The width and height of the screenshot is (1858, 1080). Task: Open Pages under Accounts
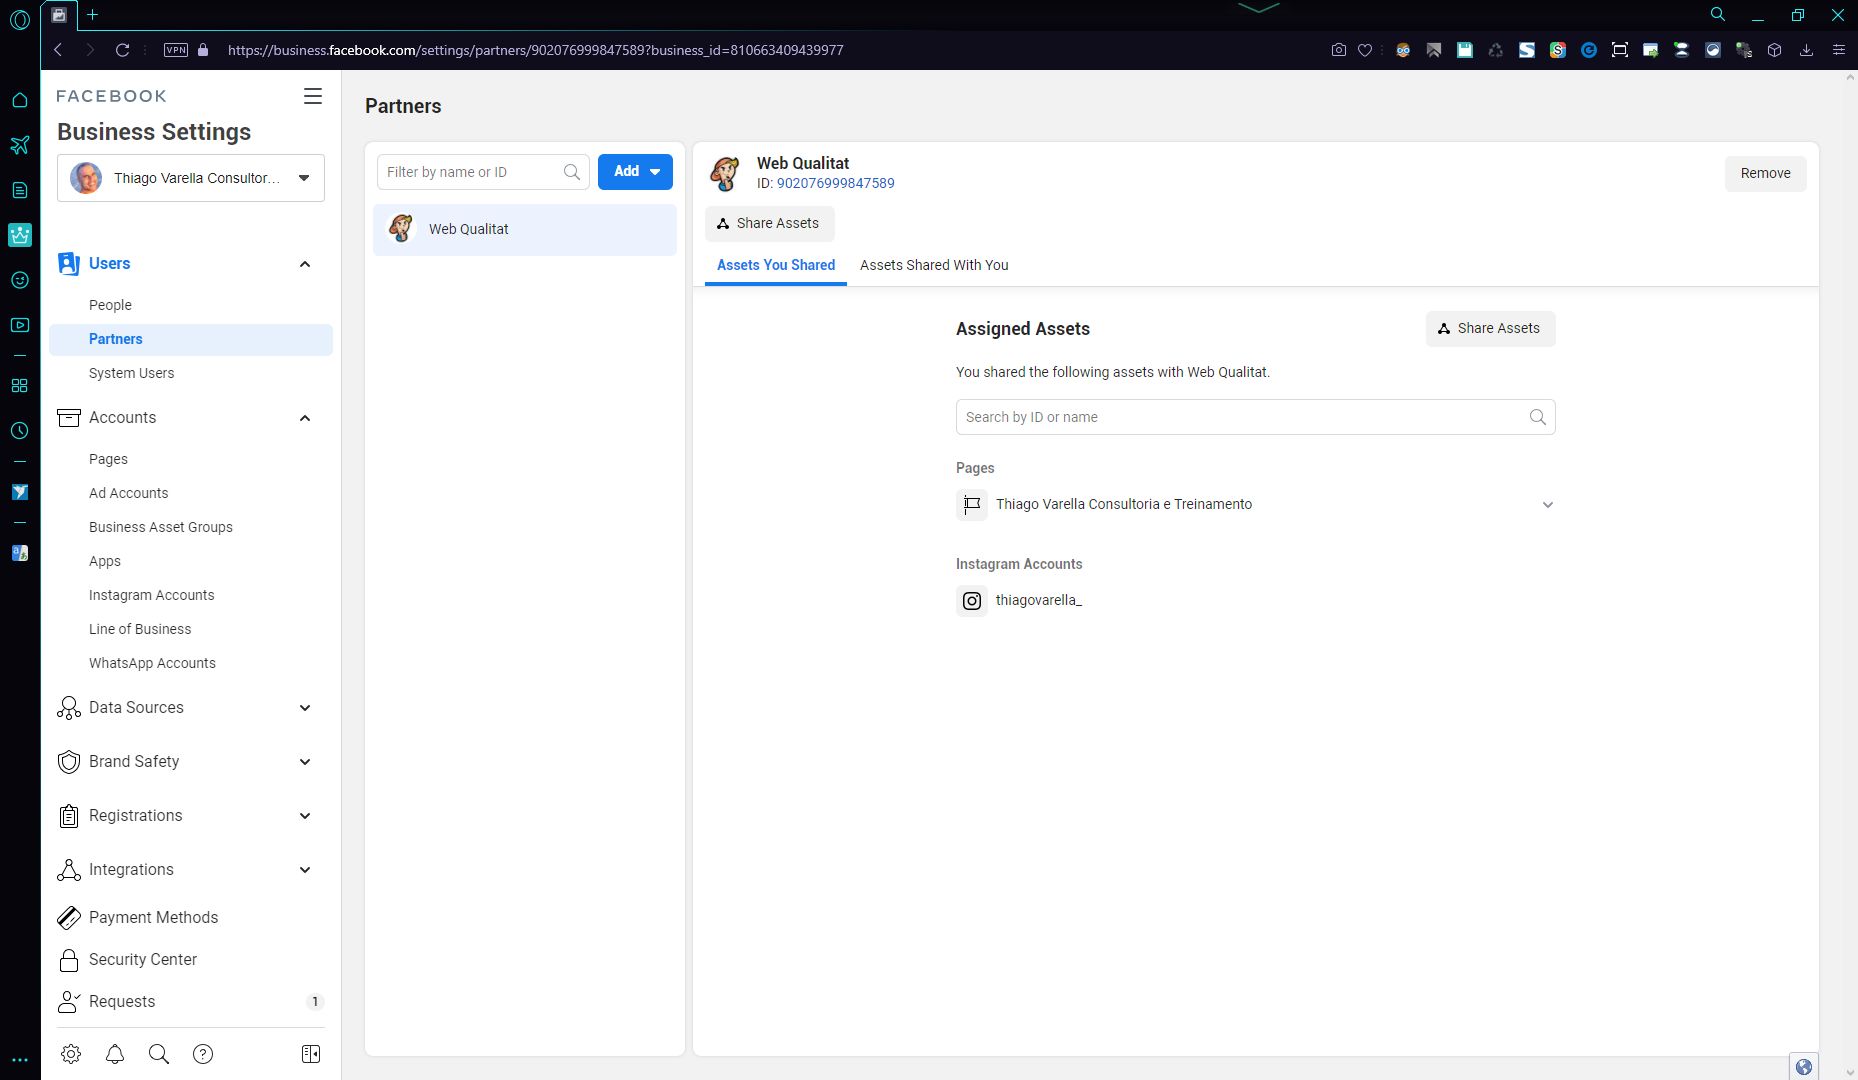pyautogui.click(x=108, y=459)
